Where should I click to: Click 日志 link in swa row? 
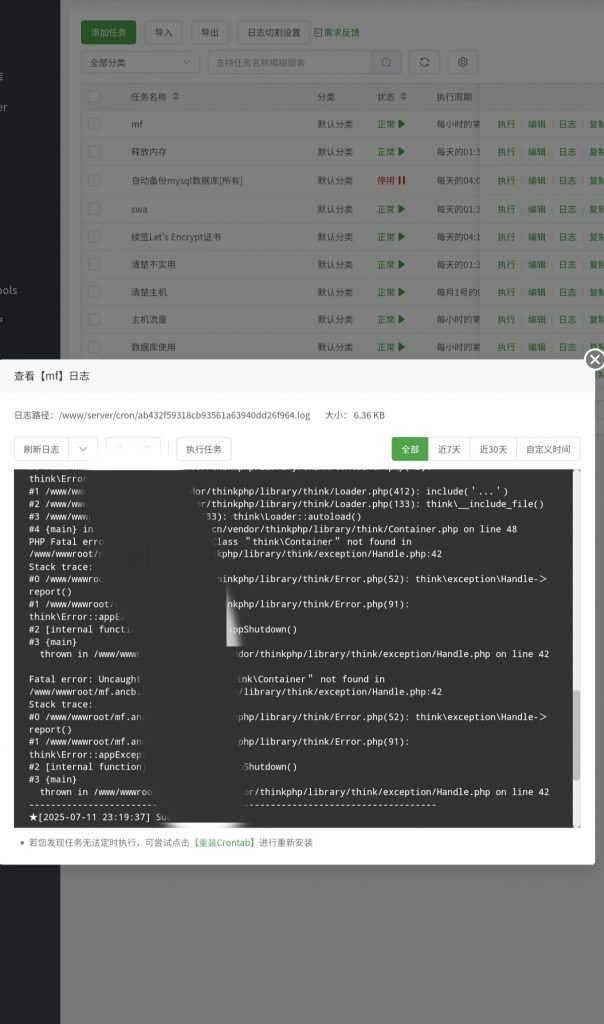567,209
